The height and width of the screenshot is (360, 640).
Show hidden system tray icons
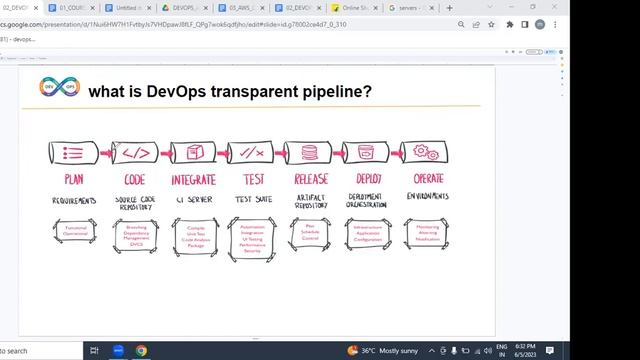coord(431,351)
